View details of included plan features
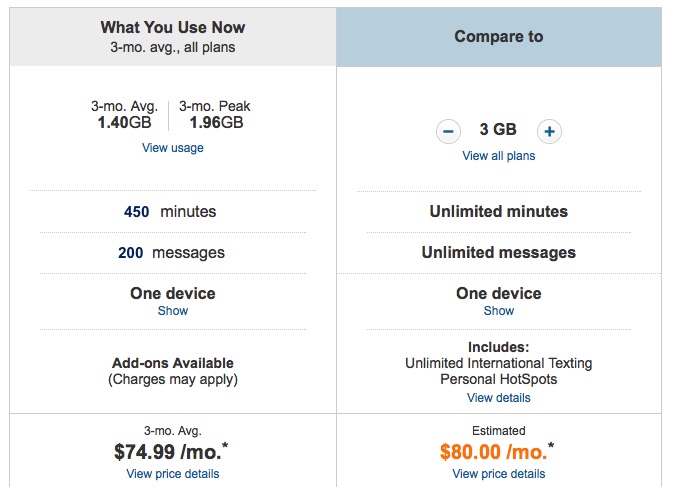 coord(499,398)
